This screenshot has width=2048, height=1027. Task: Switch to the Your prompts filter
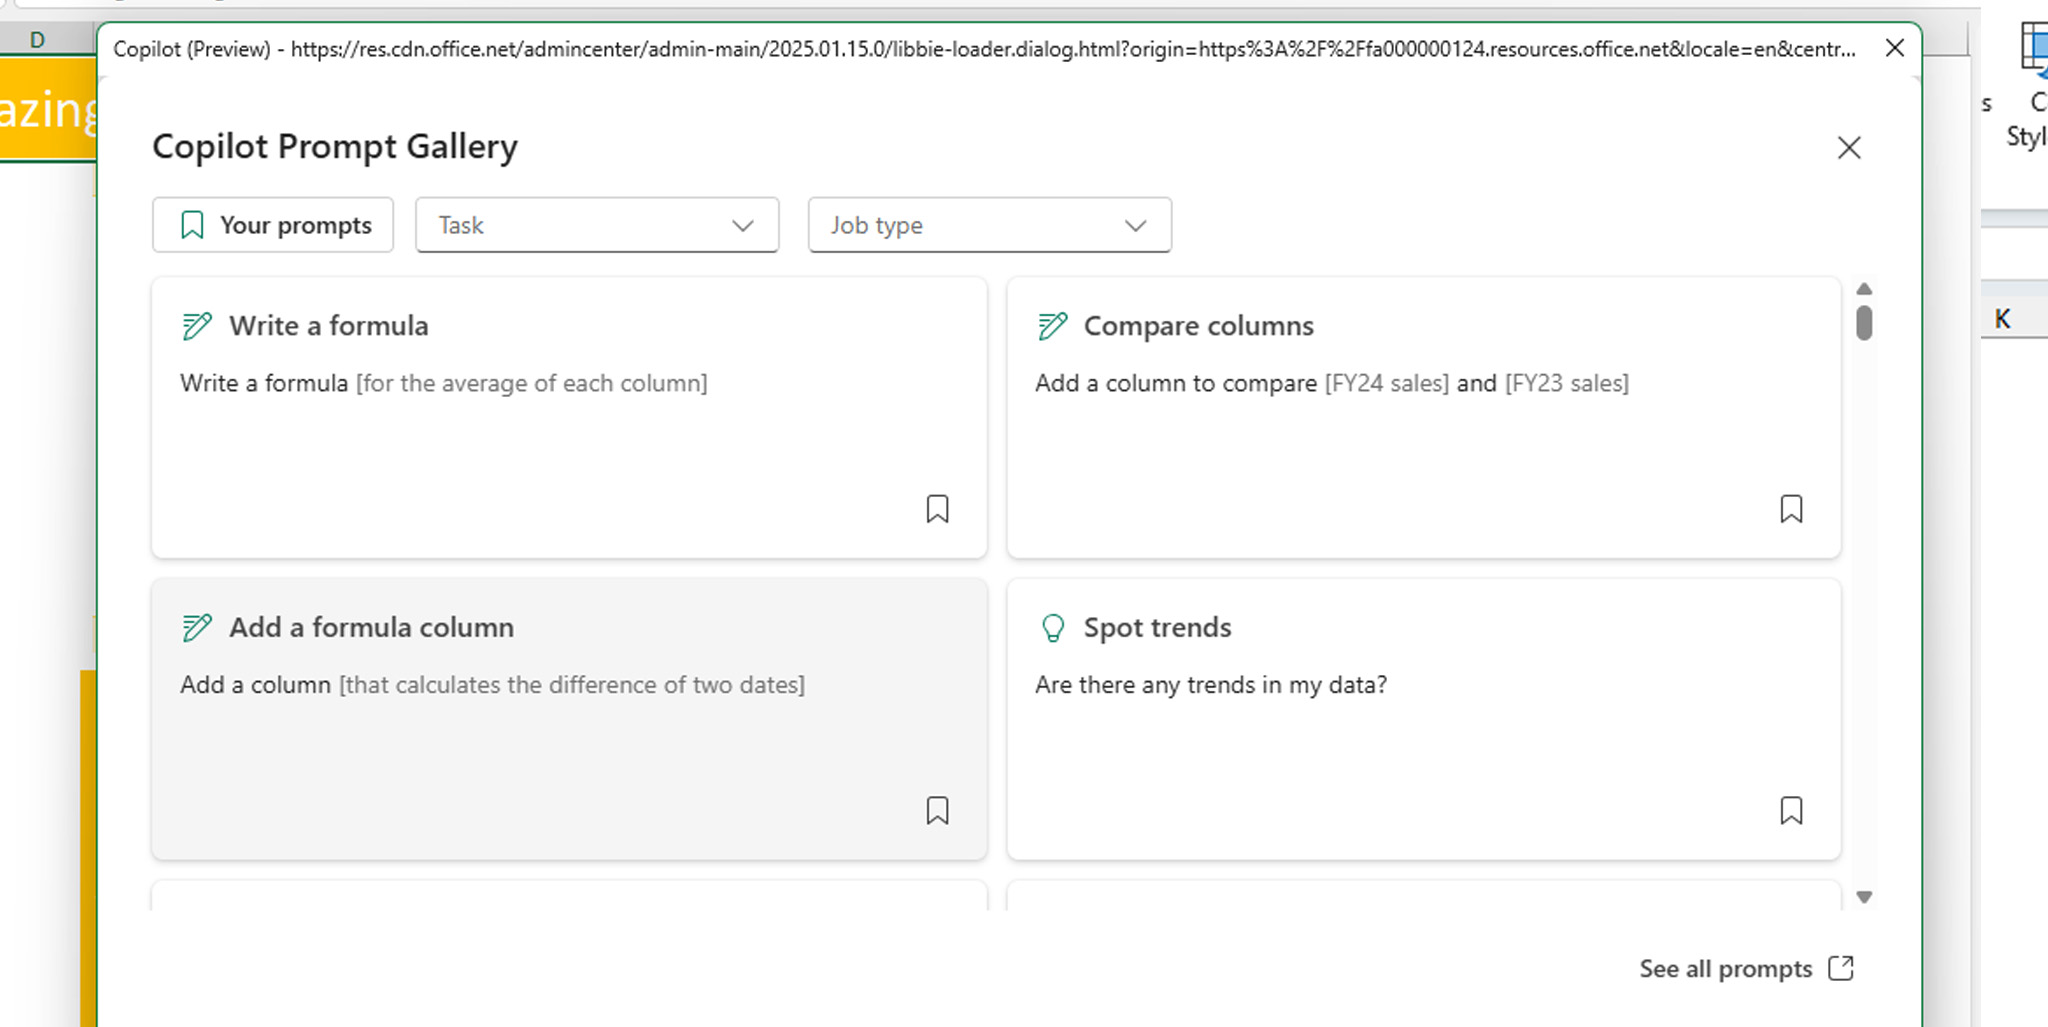[x=272, y=224]
